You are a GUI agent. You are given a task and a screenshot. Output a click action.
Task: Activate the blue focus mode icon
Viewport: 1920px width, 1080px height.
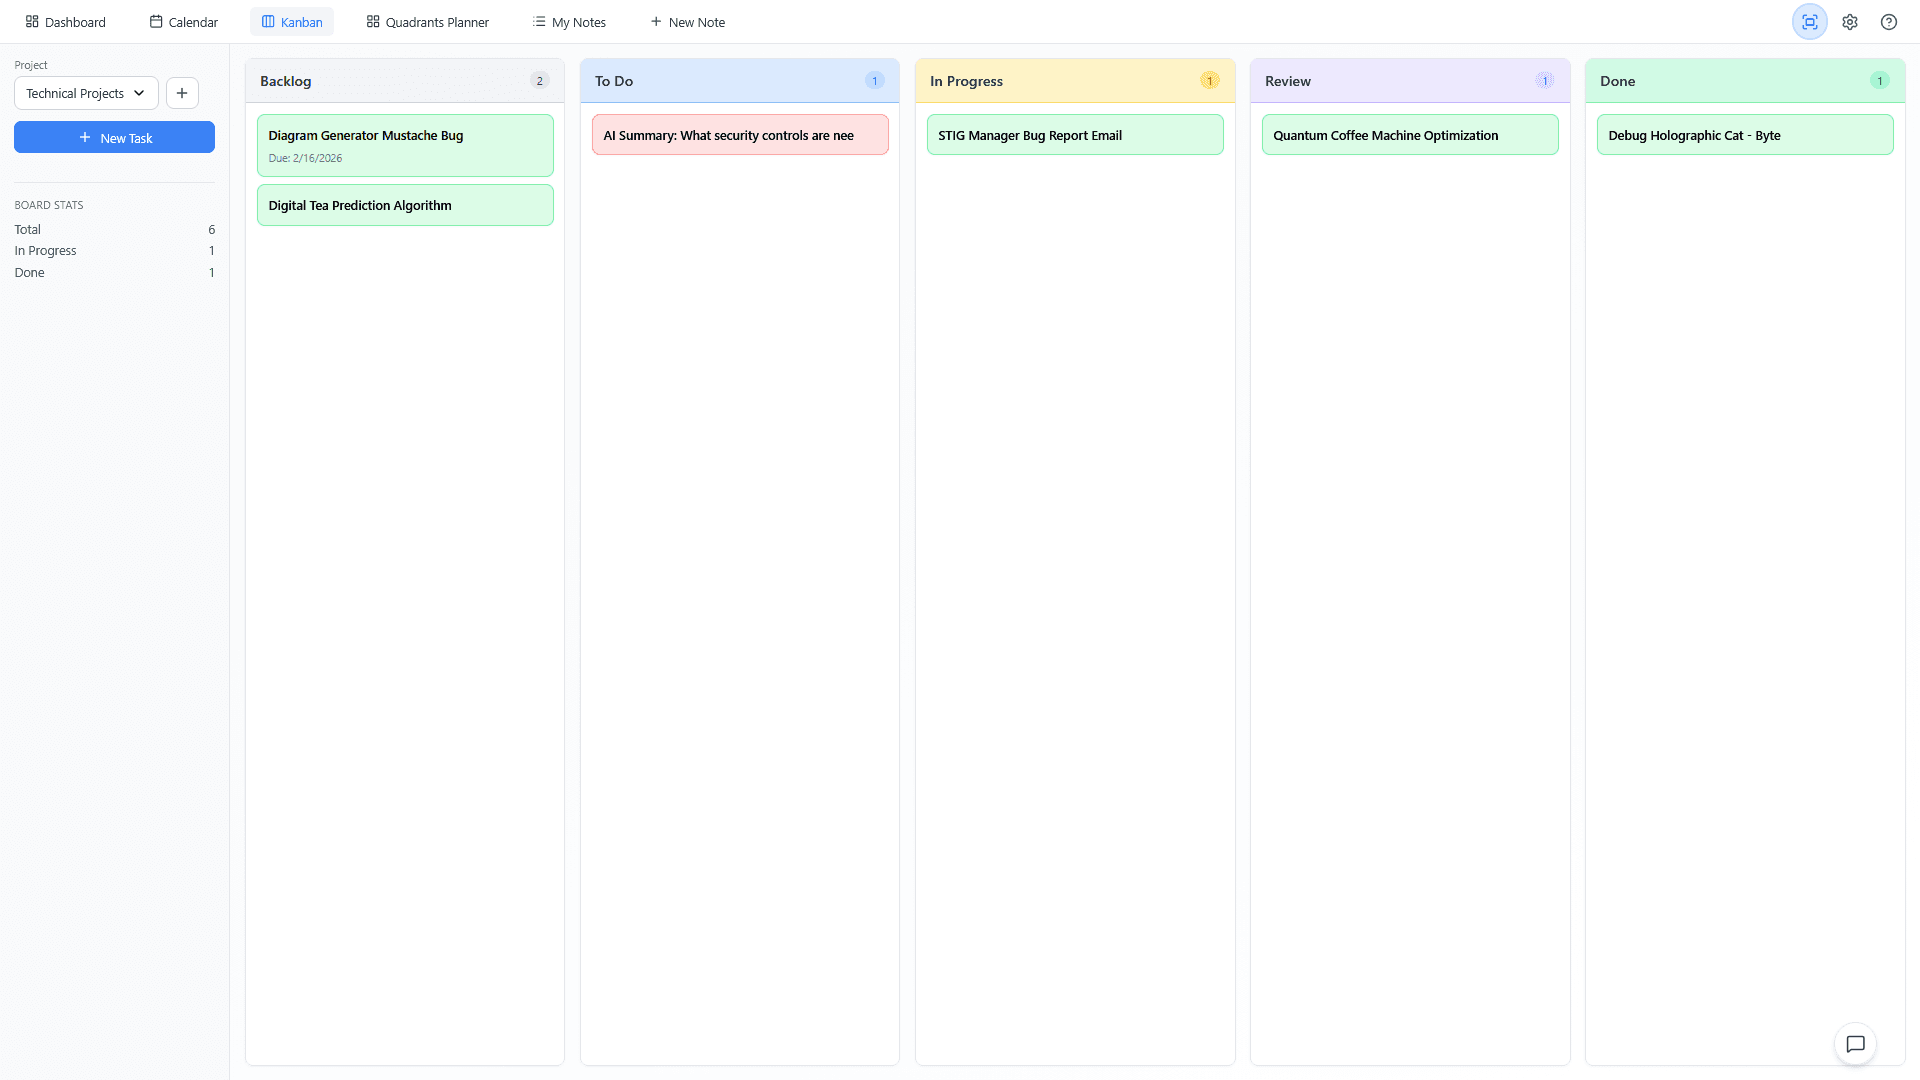click(1809, 21)
